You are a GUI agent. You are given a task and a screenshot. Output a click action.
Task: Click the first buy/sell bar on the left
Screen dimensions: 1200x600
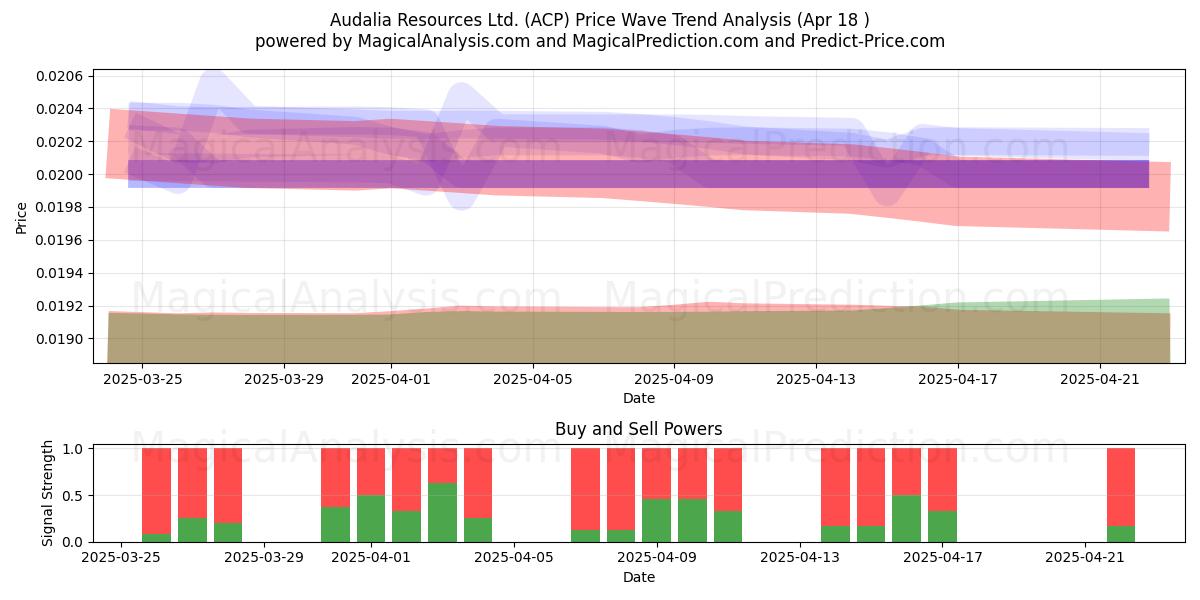pos(156,495)
